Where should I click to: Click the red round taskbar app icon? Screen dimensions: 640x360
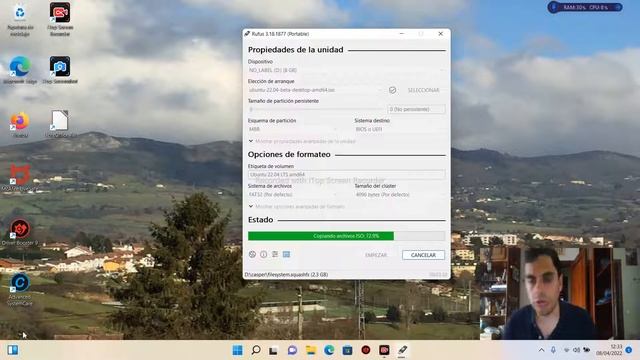click(366, 350)
